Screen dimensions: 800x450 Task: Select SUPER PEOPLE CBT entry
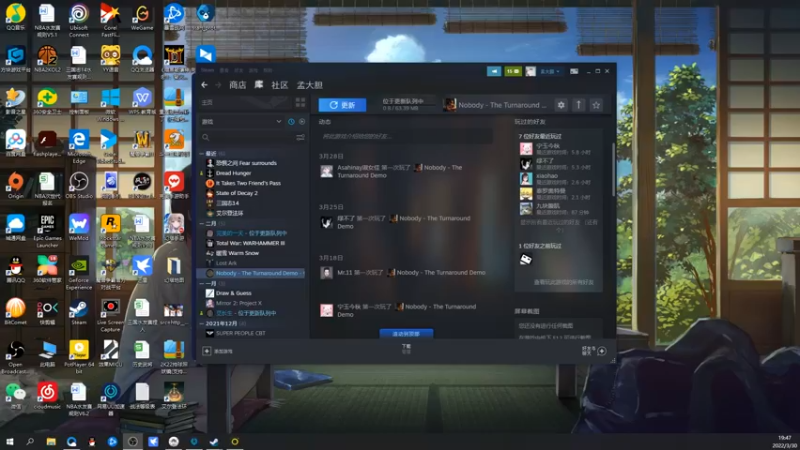pos(240,333)
